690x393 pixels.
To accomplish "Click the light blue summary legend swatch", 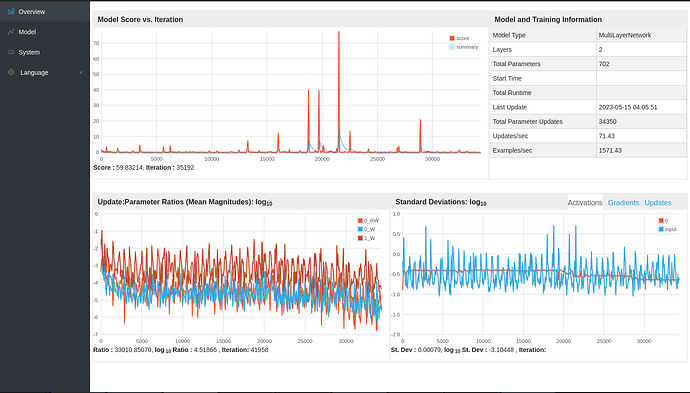I will click(x=452, y=47).
